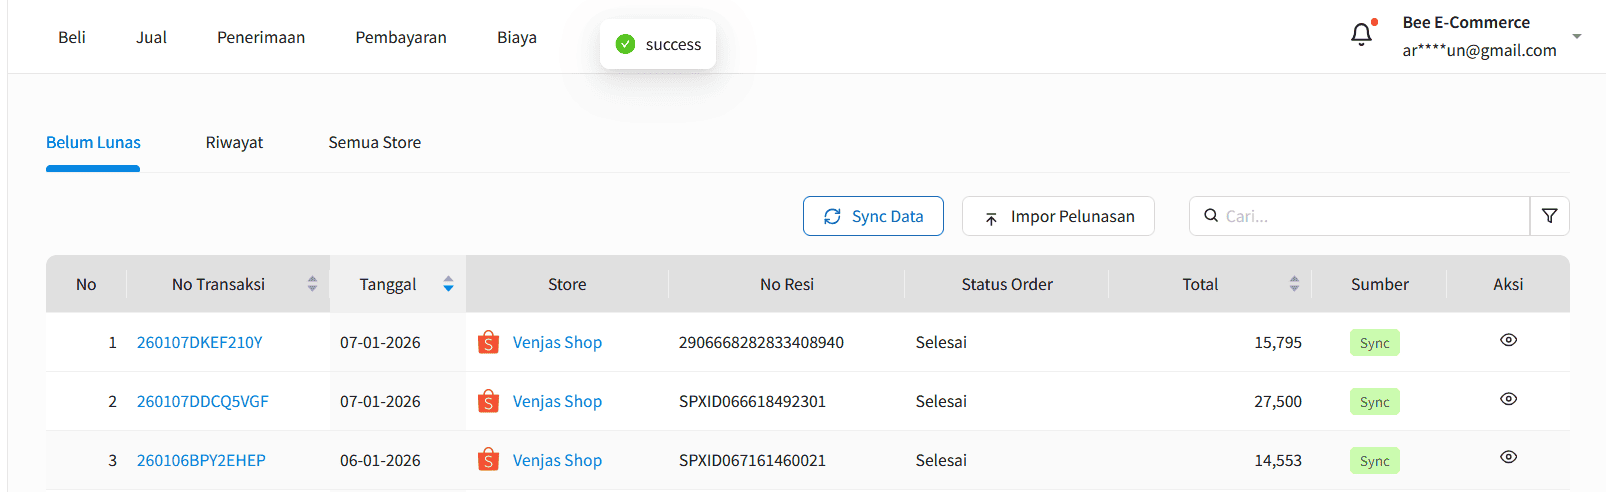Switch to the Riwayat tab
1606x492 pixels.
(234, 143)
